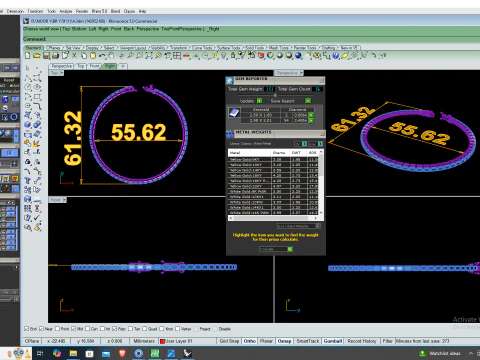The width and height of the screenshot is (480, 360).
Task: Show hidden system tray icons chevron
Action: (471, 353)
